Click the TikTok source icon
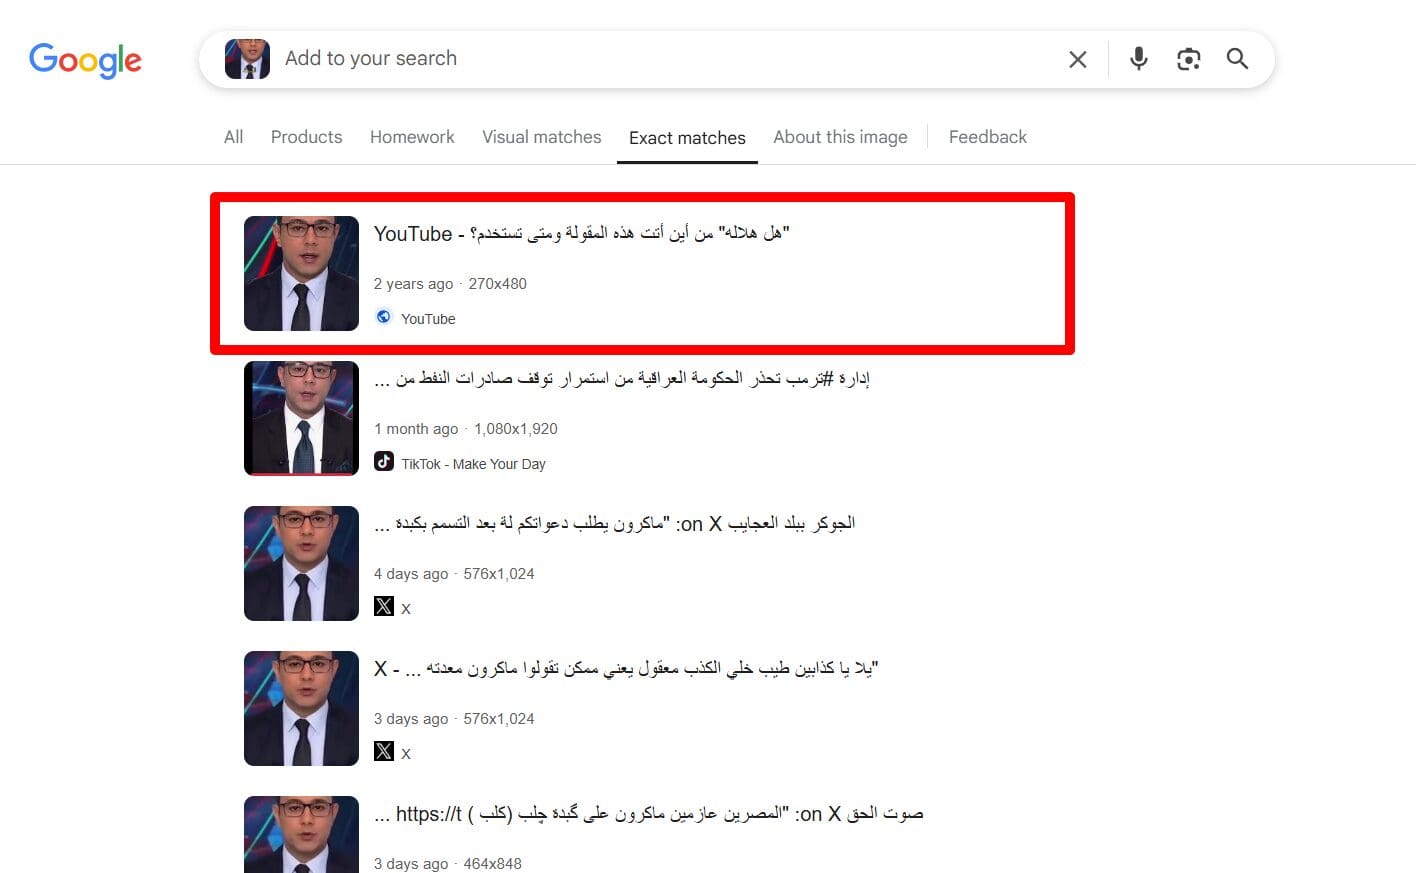Image resolution: width=1416 pixels, height=873 pixels. point(384,461)
